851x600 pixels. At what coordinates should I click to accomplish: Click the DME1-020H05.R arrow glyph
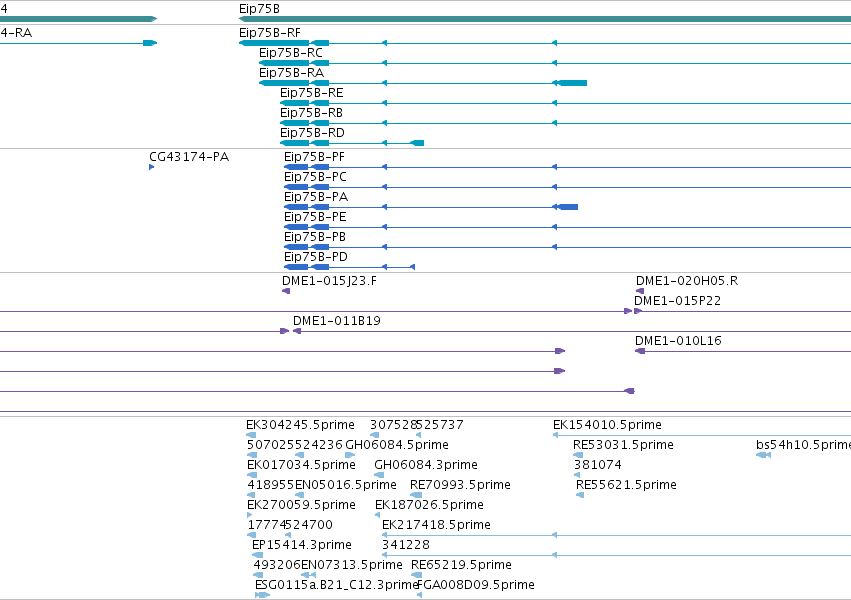[x=640, y=291]
